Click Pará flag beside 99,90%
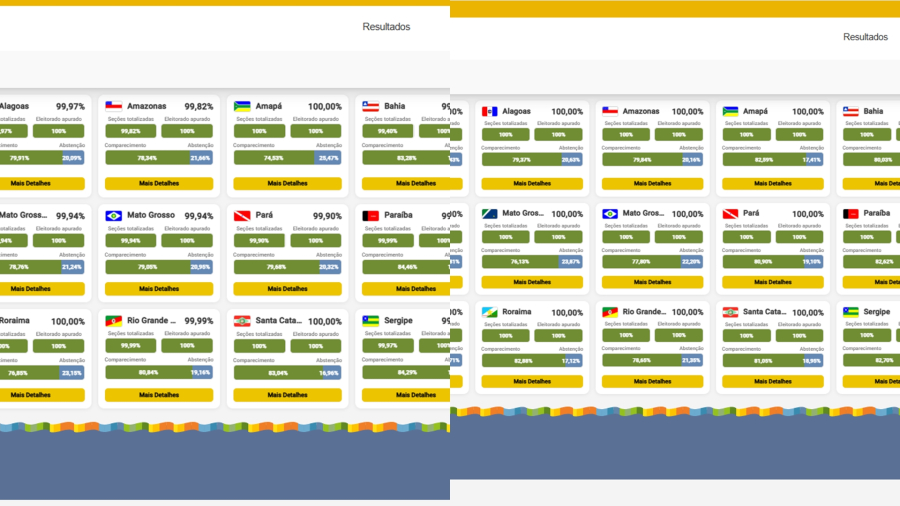The image size is (900, 506). click(x=242, y=216)
